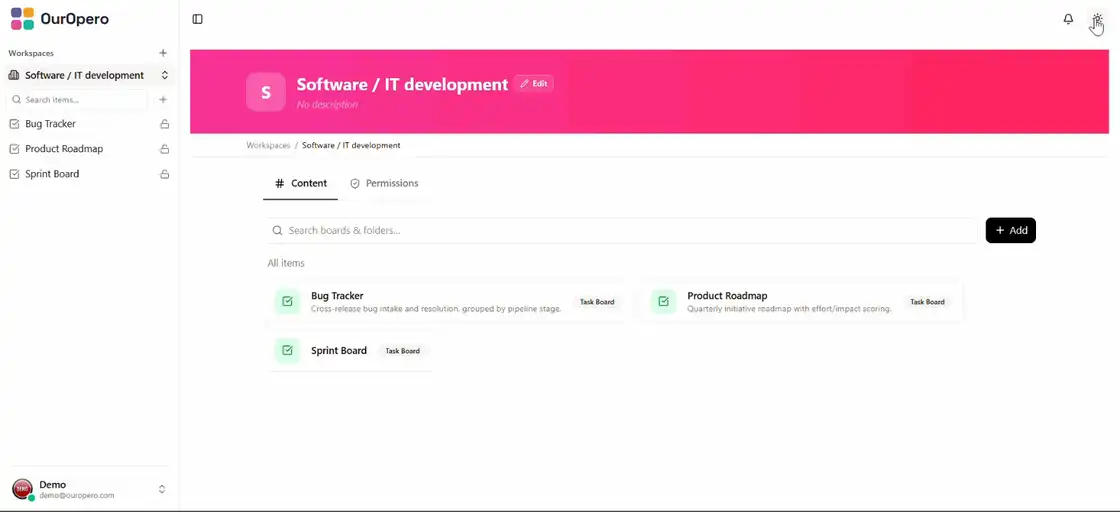1120x512 pixels.
Task: Click the Workspaces sidebar label
Action: pyautogui.click(x=31, y=54)
